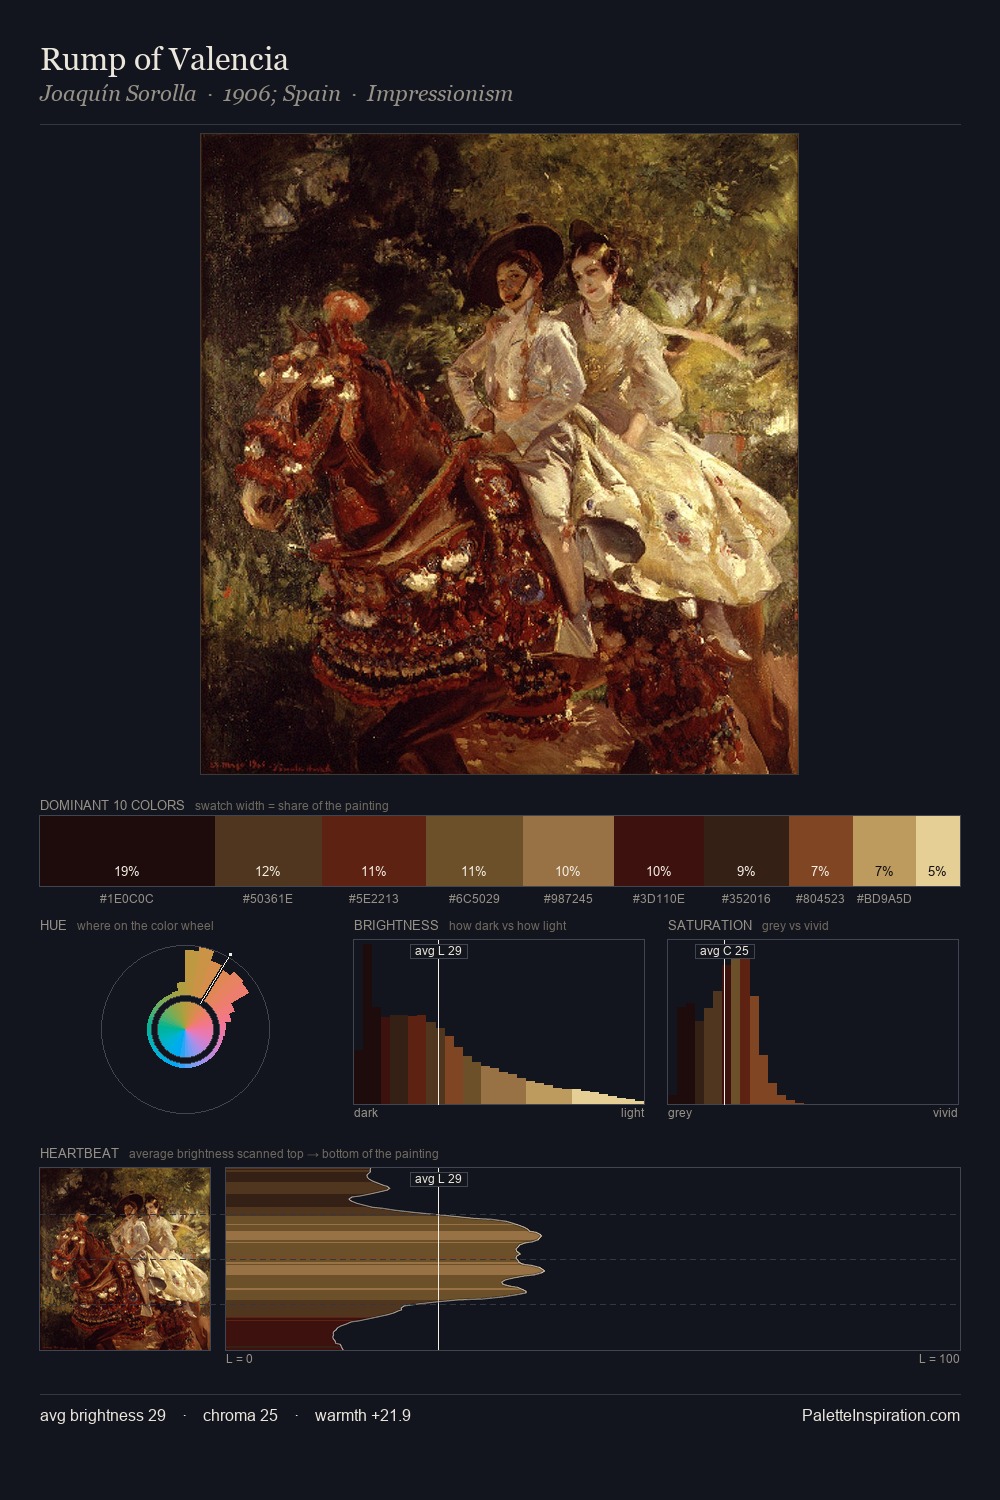
Task: Click the 'L = 0' axis label
Action: [239, 1359]
